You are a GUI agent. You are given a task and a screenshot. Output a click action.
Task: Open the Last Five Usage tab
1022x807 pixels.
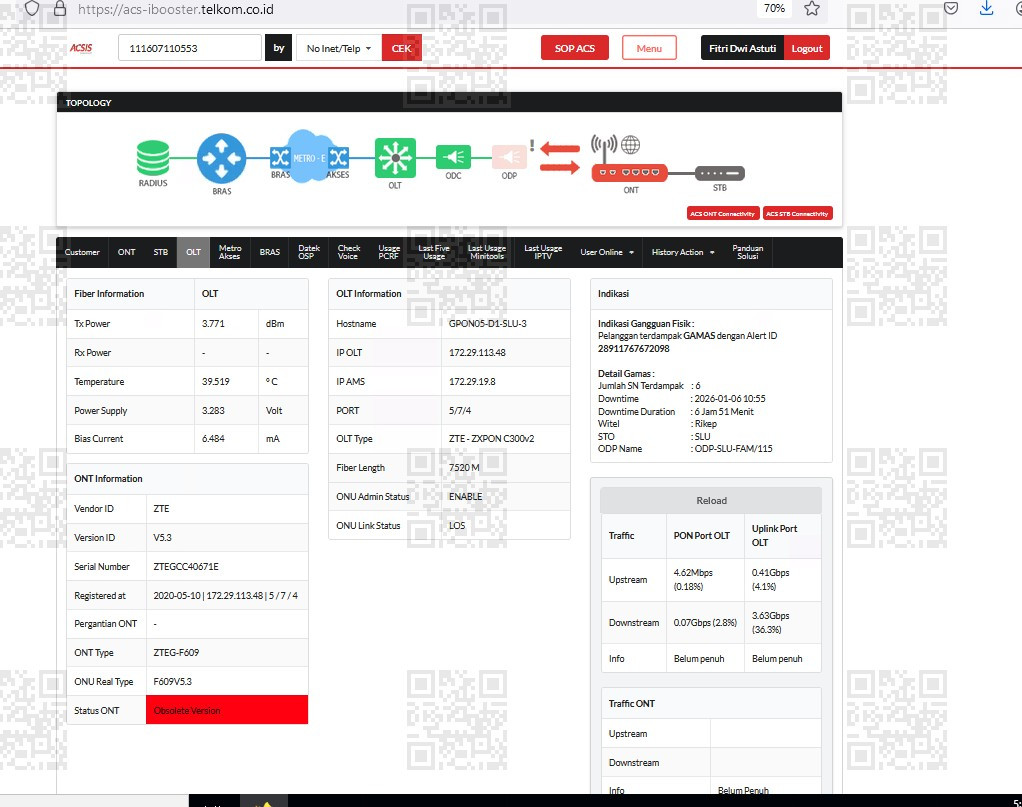(x=433, y=252)
